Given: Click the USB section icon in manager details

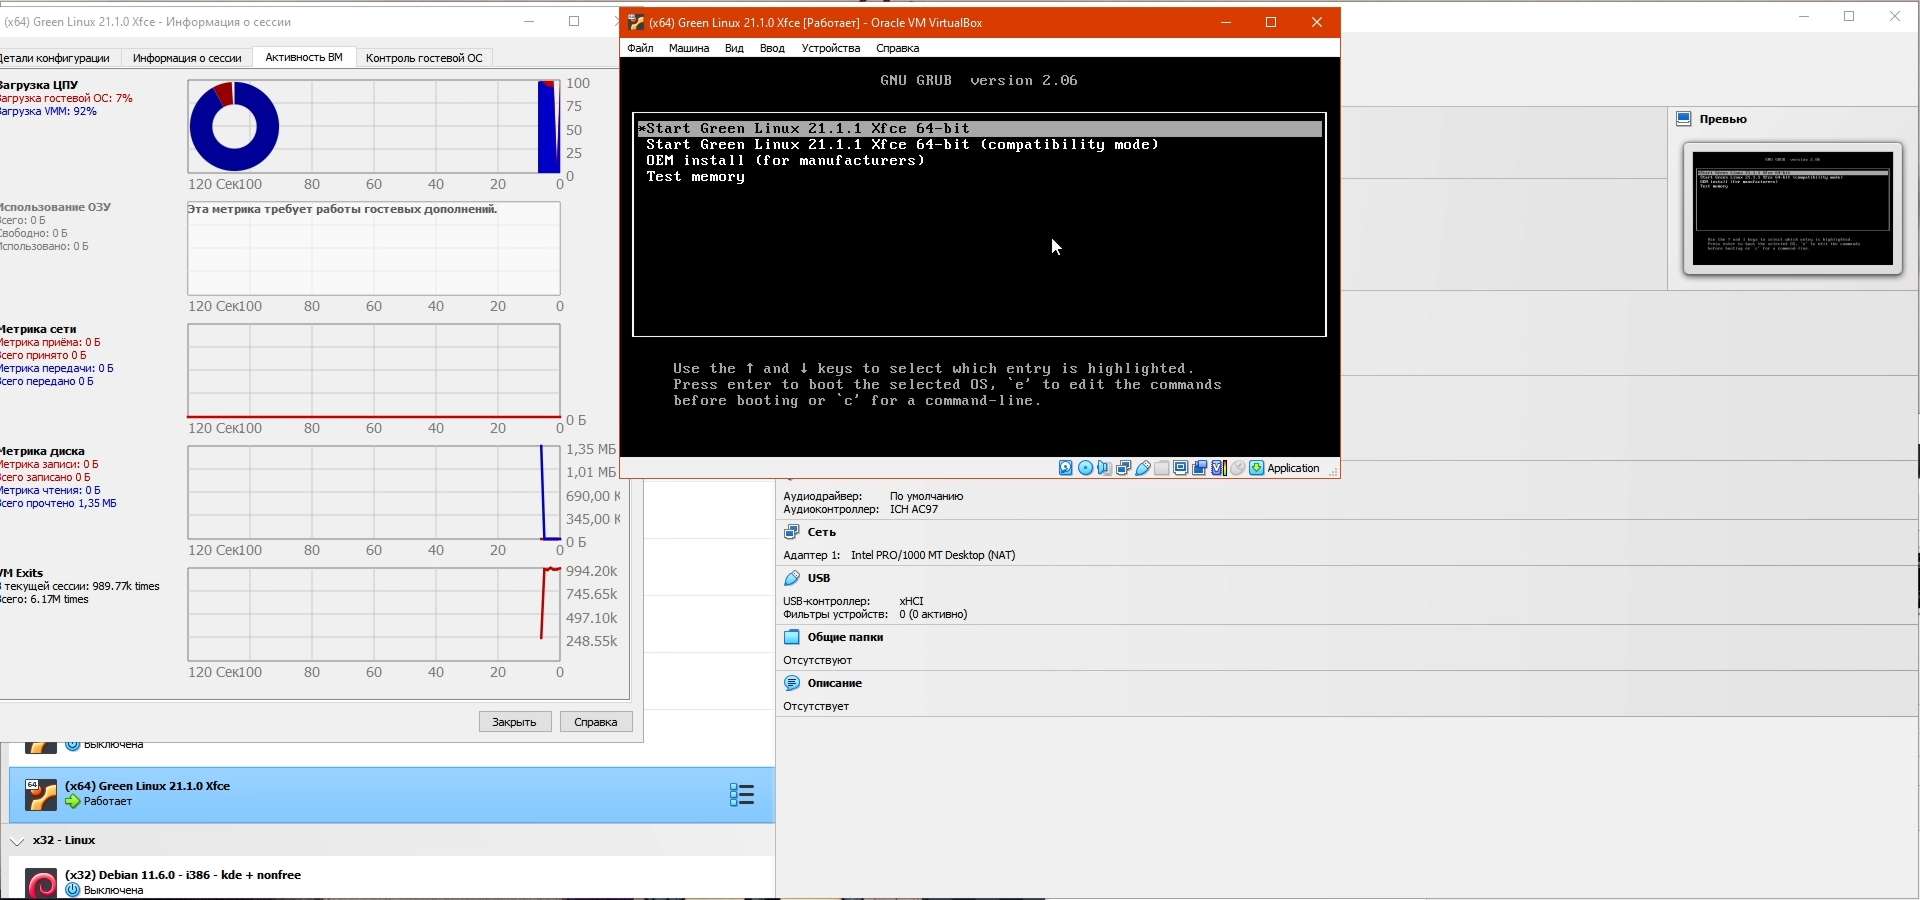Looking at the screenshot, I should click(x=792, y=578).
